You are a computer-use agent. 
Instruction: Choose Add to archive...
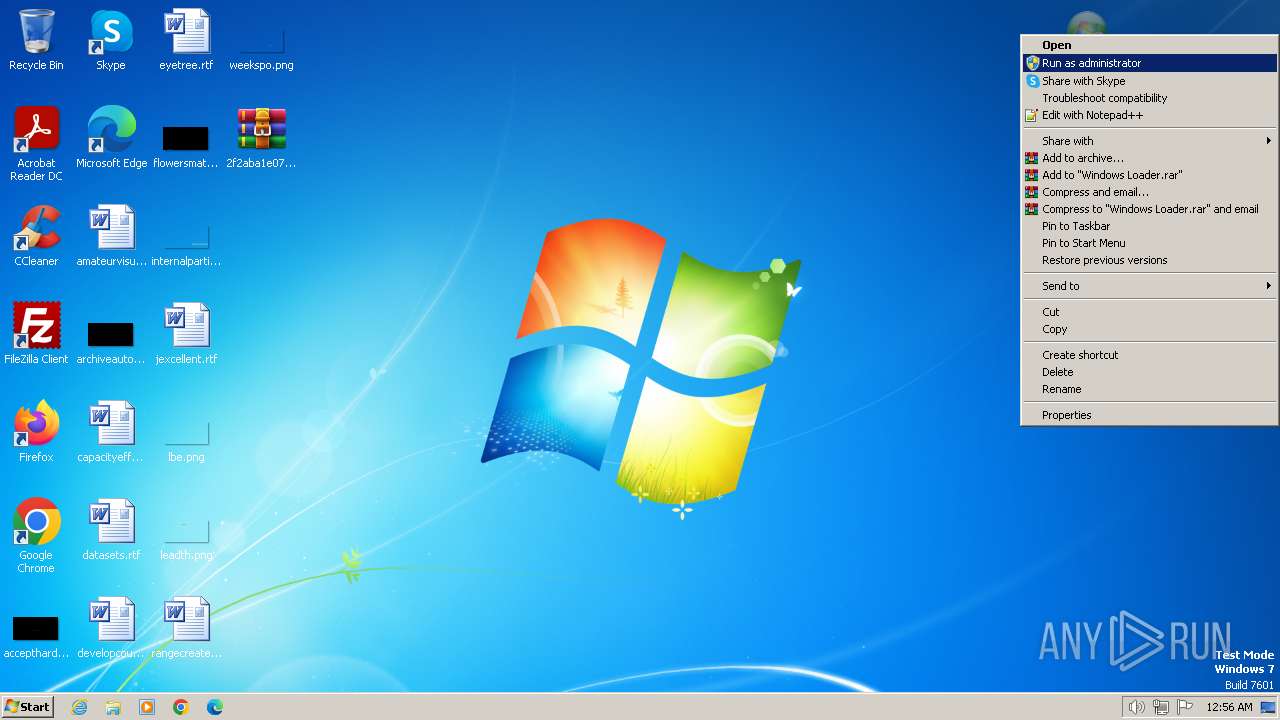1149,158
